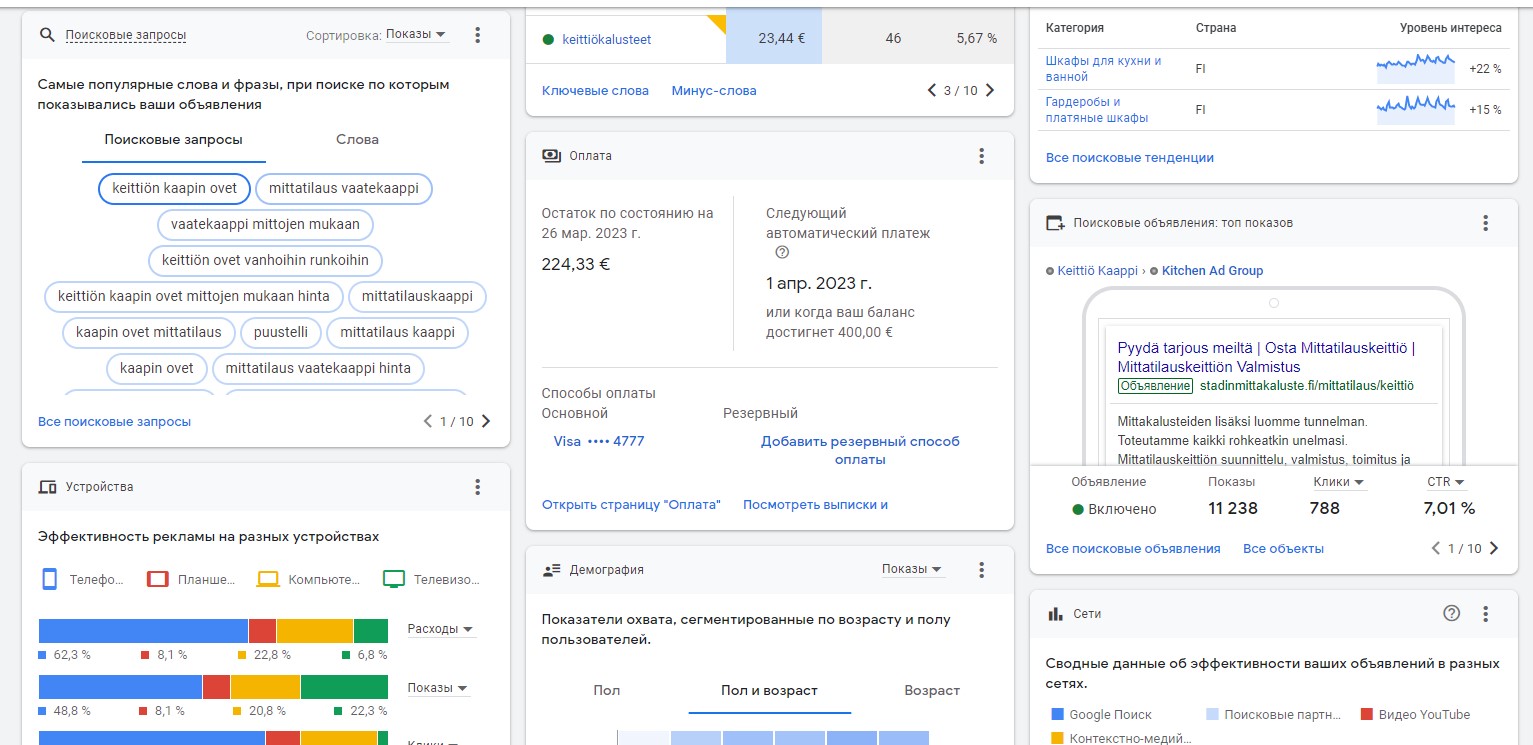This screenshot has width=1533, height=745.
Task: Open the Сортировка: Показы dropdown
Action: 417,35
